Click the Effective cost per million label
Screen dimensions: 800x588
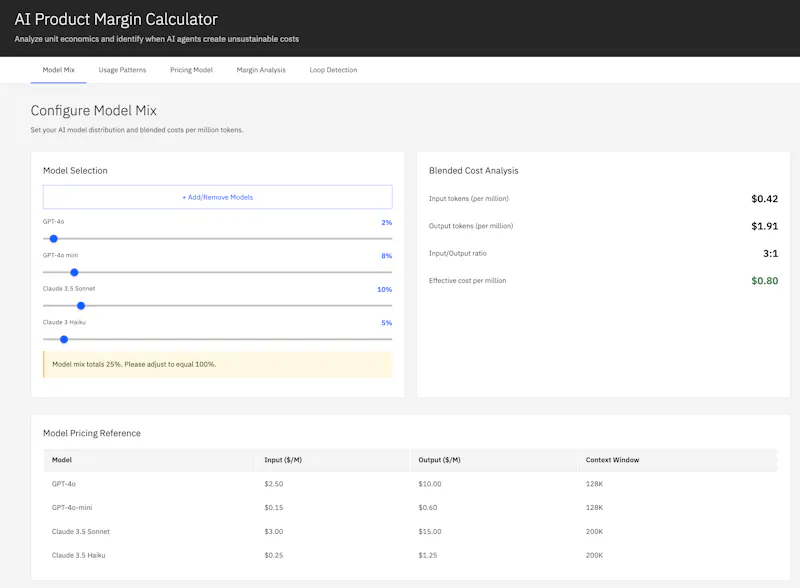click(x=467, y=280)
